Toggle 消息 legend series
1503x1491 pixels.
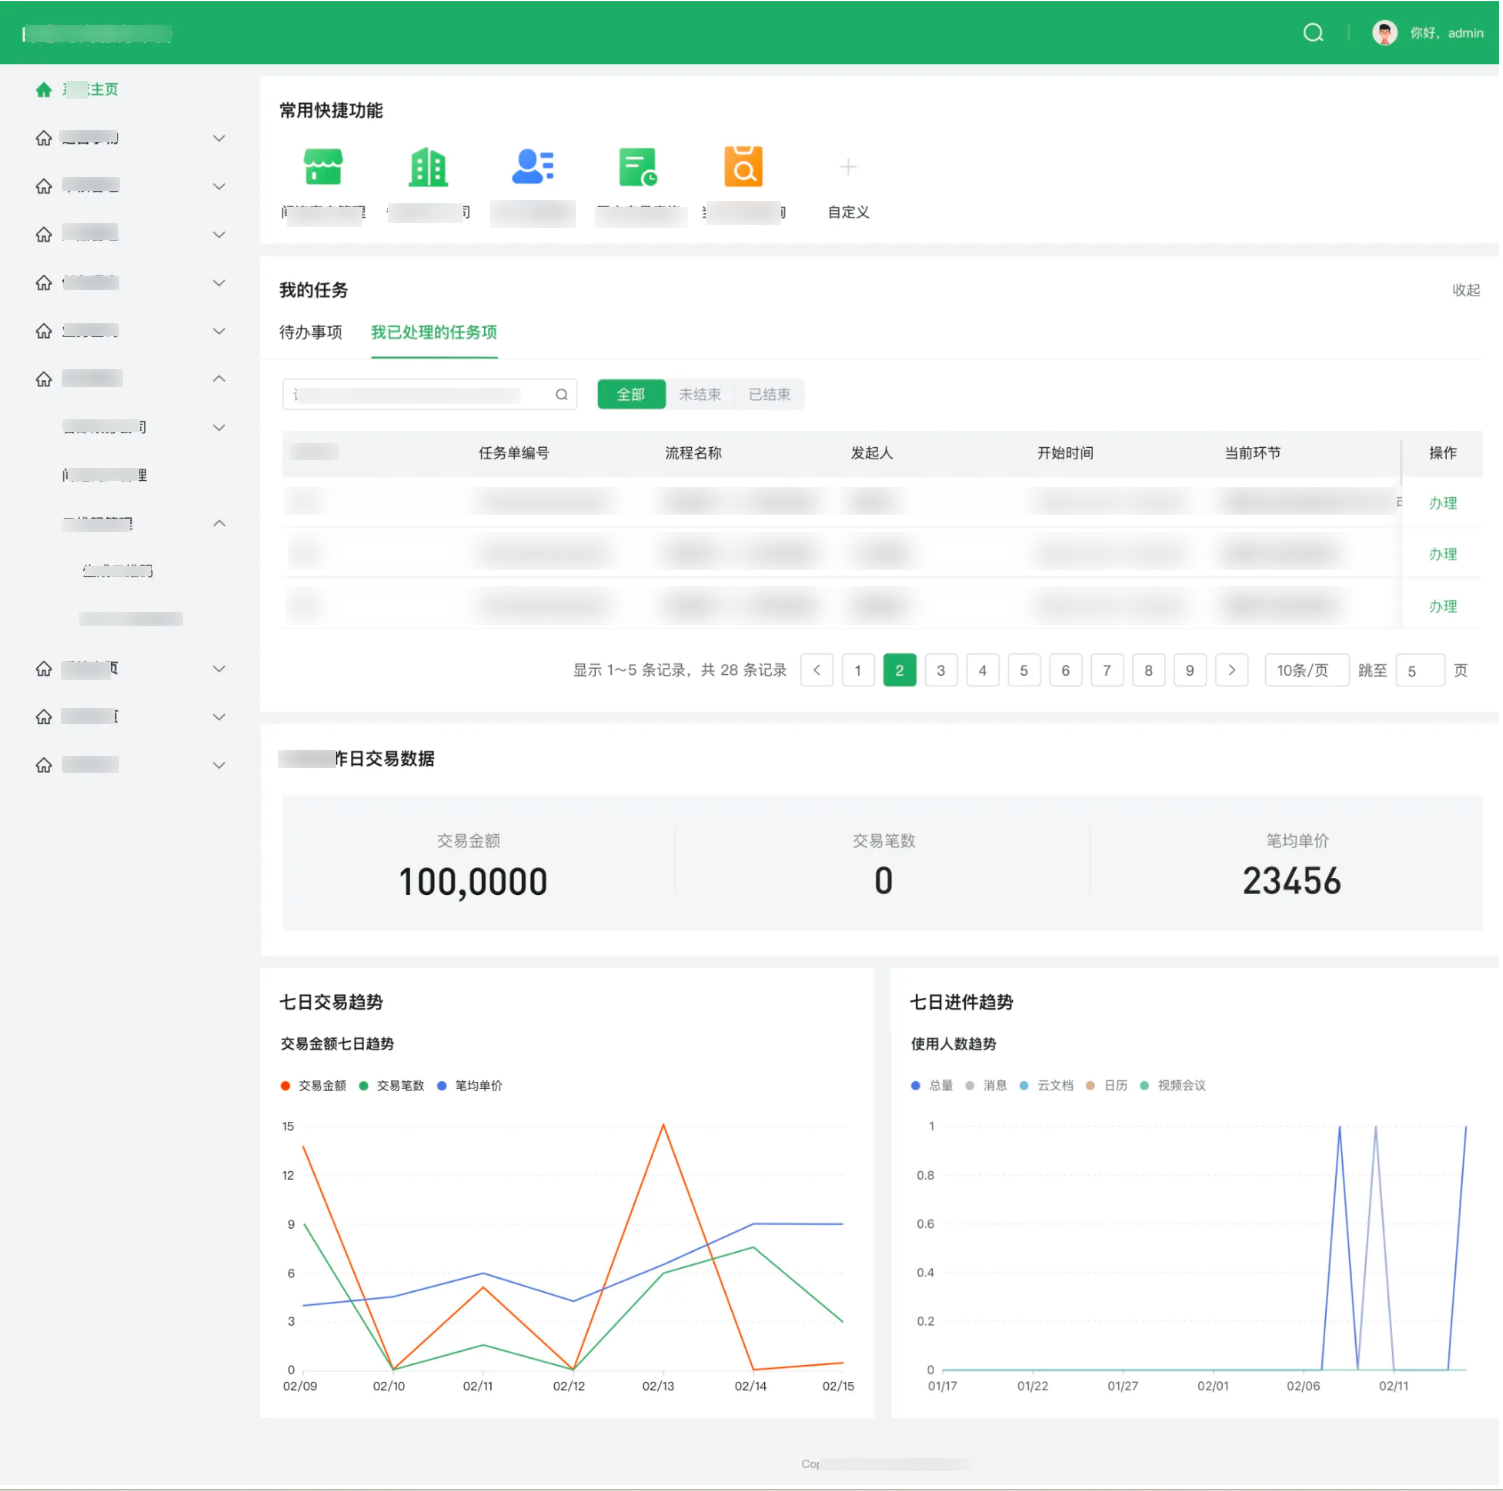(986, 1085)
